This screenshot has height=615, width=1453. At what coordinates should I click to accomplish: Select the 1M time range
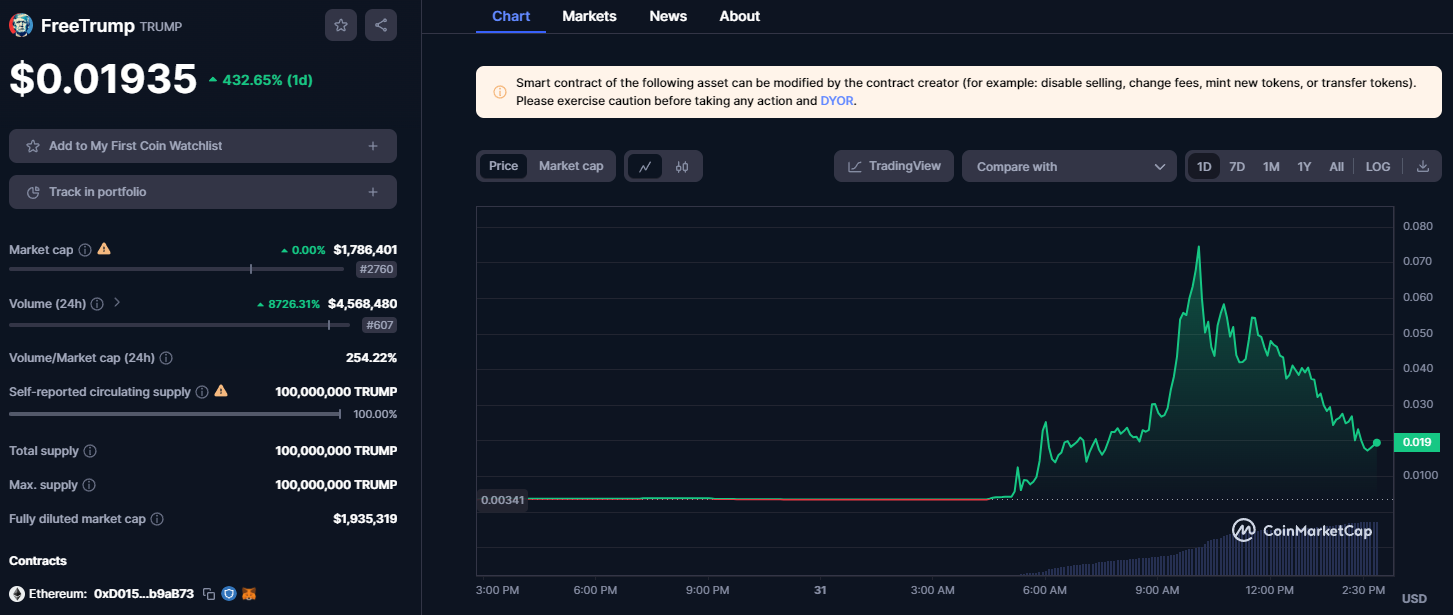[1271, 166]
